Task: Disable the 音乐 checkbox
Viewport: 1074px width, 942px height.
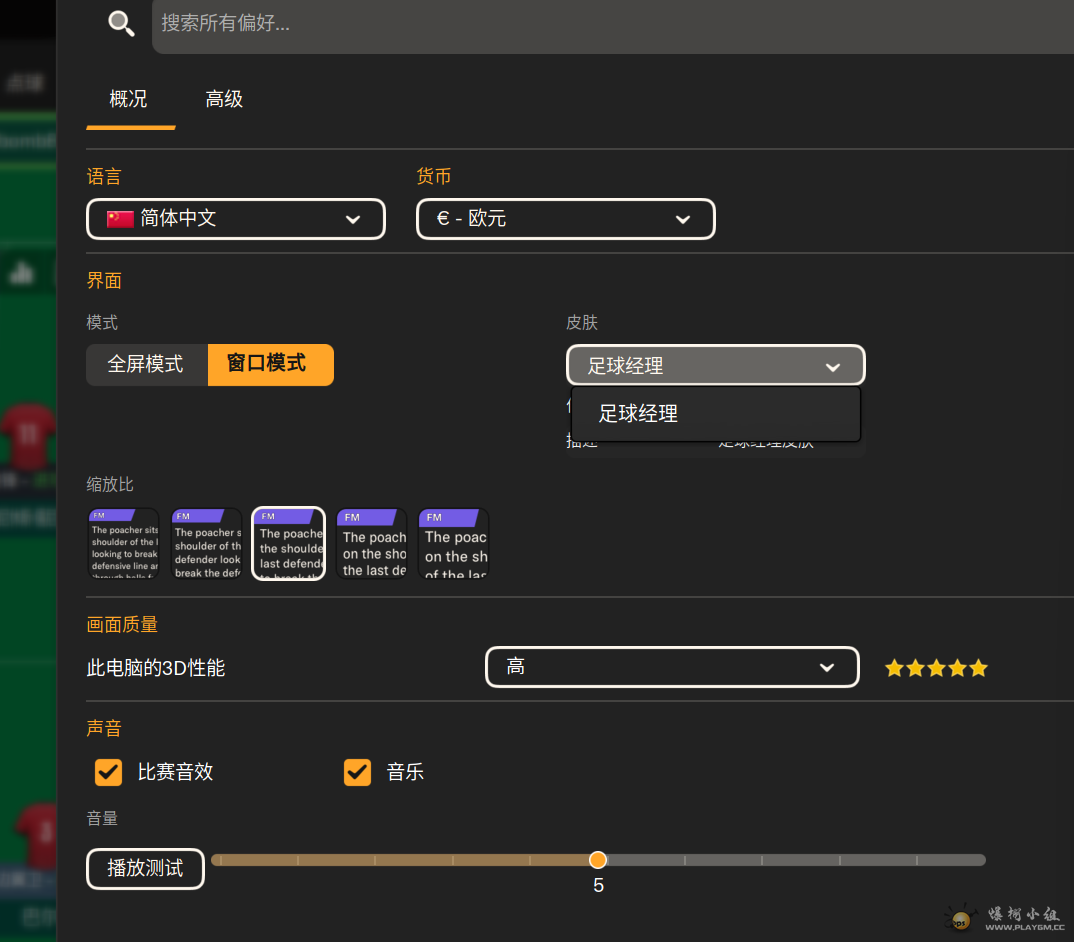Action: [357, 772]
